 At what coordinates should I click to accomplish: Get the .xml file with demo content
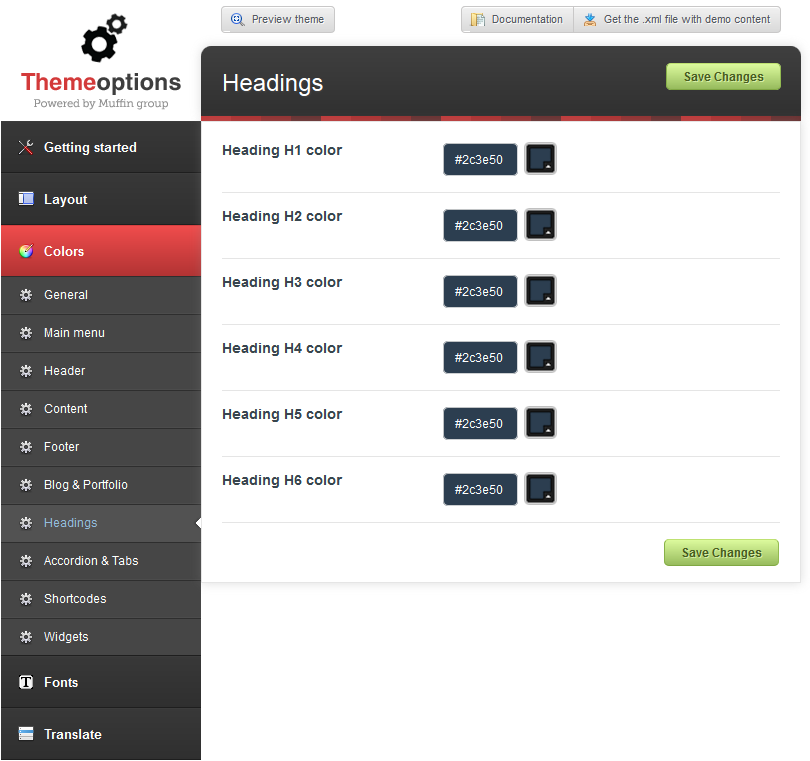(677, 20)
